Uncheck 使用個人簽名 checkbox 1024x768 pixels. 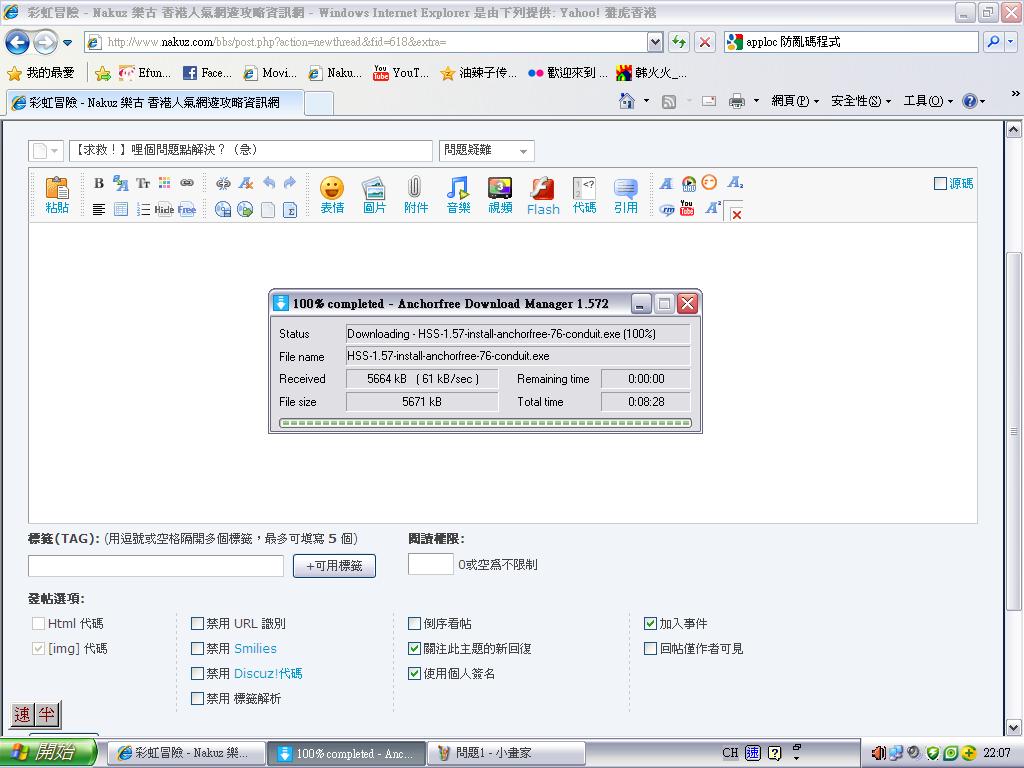415,673
